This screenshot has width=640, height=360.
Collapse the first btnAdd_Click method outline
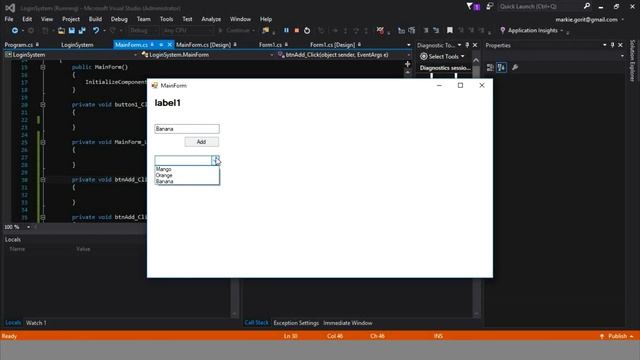click(43, 180)
